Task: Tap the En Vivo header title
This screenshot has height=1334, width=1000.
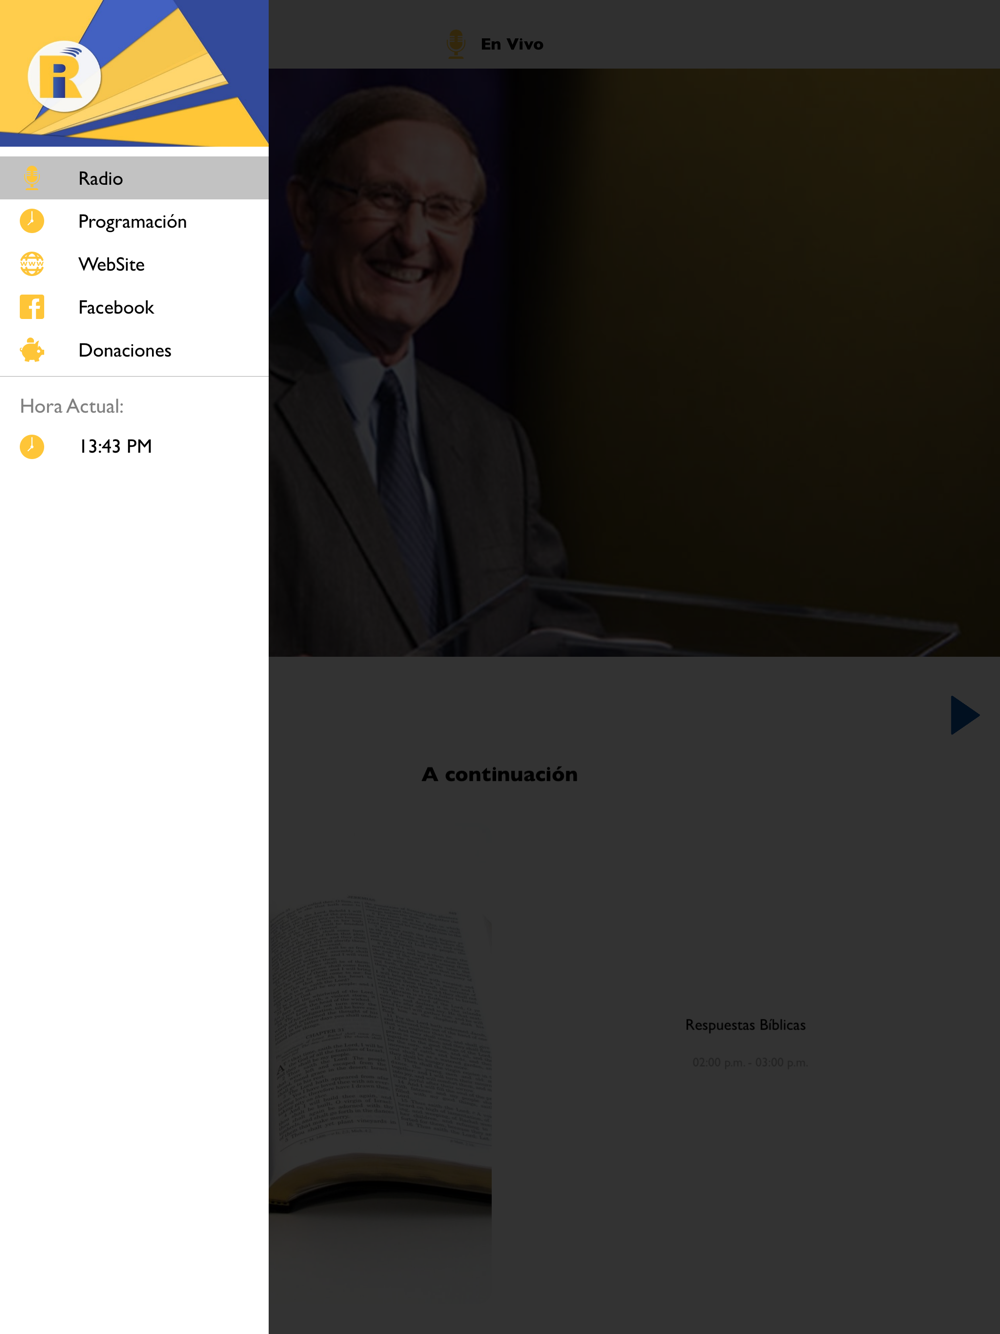Action: tap(512, 44)
